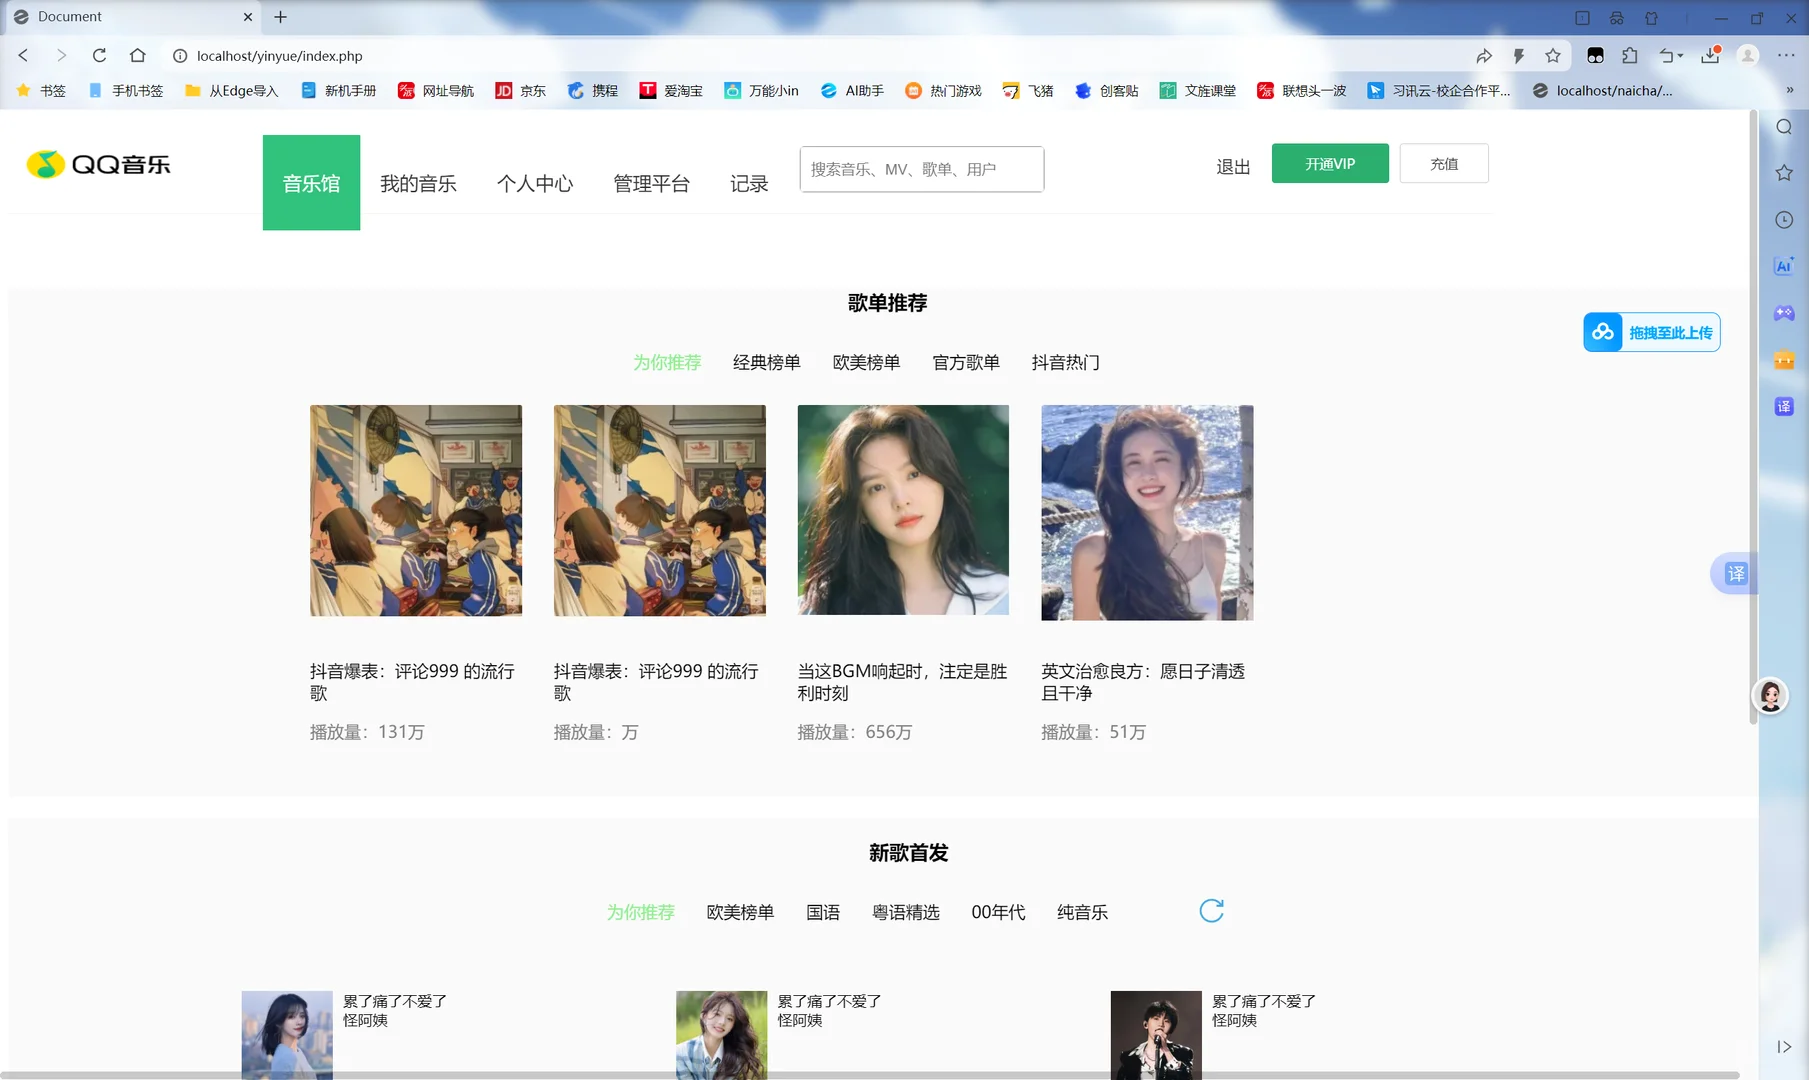Viewport: 1809px width, 1080px height.
Task: Open the 英文治愈良方 playlist cover
Action: 1146,511
